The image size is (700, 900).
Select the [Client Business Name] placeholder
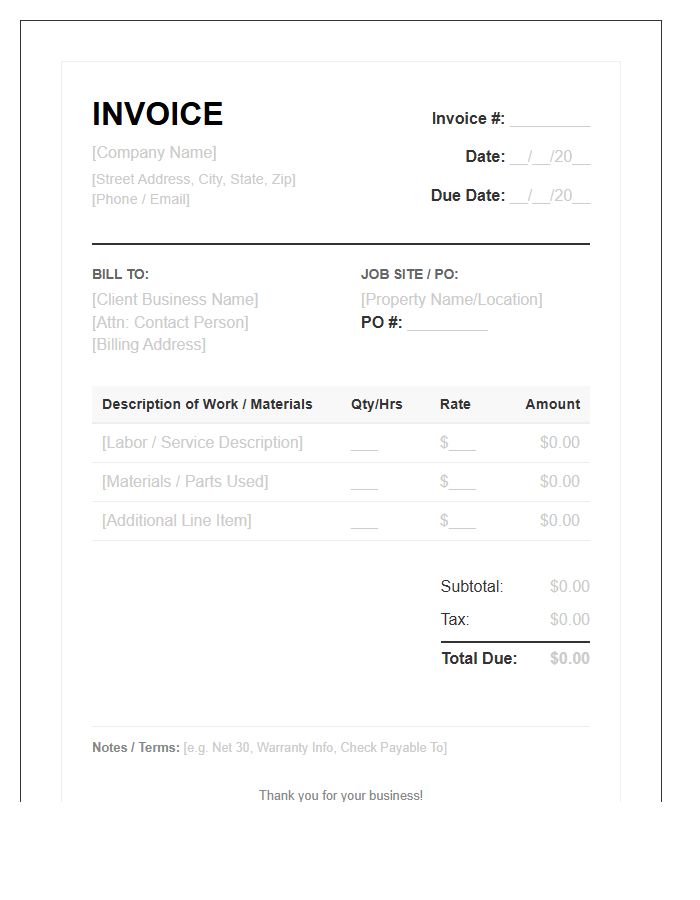click(x=175, y=300)
